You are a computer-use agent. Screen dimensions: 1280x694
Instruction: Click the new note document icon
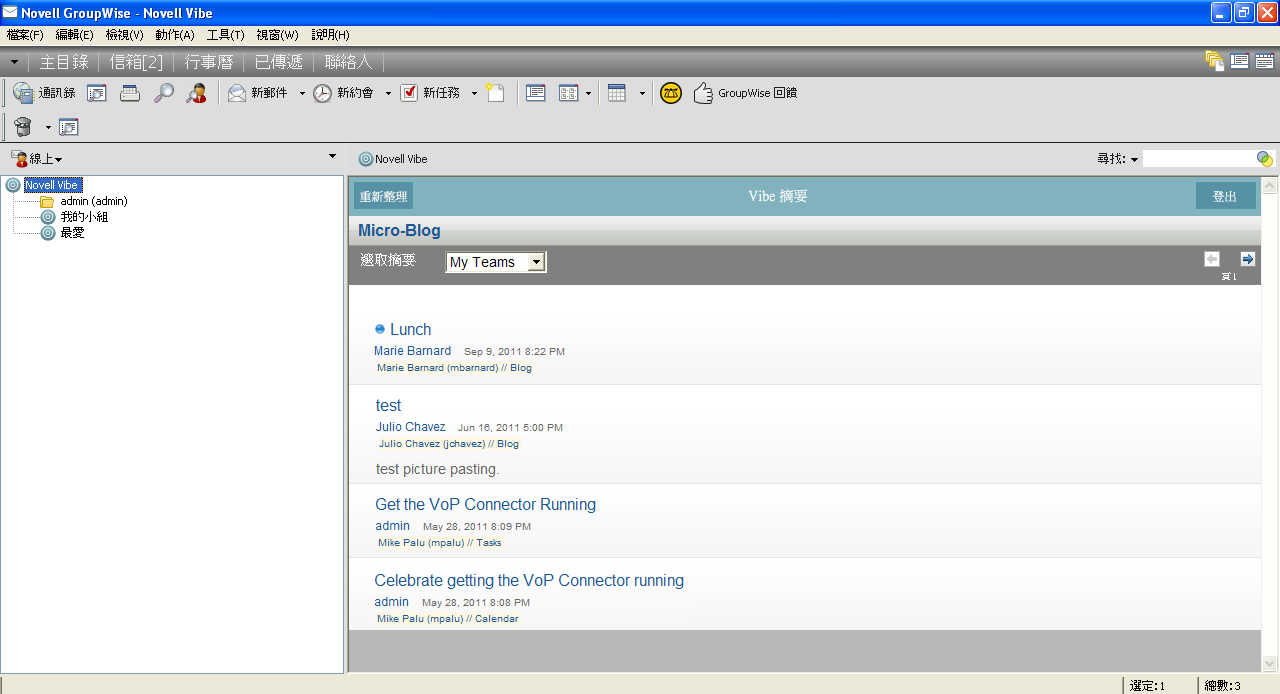(495, 93)
